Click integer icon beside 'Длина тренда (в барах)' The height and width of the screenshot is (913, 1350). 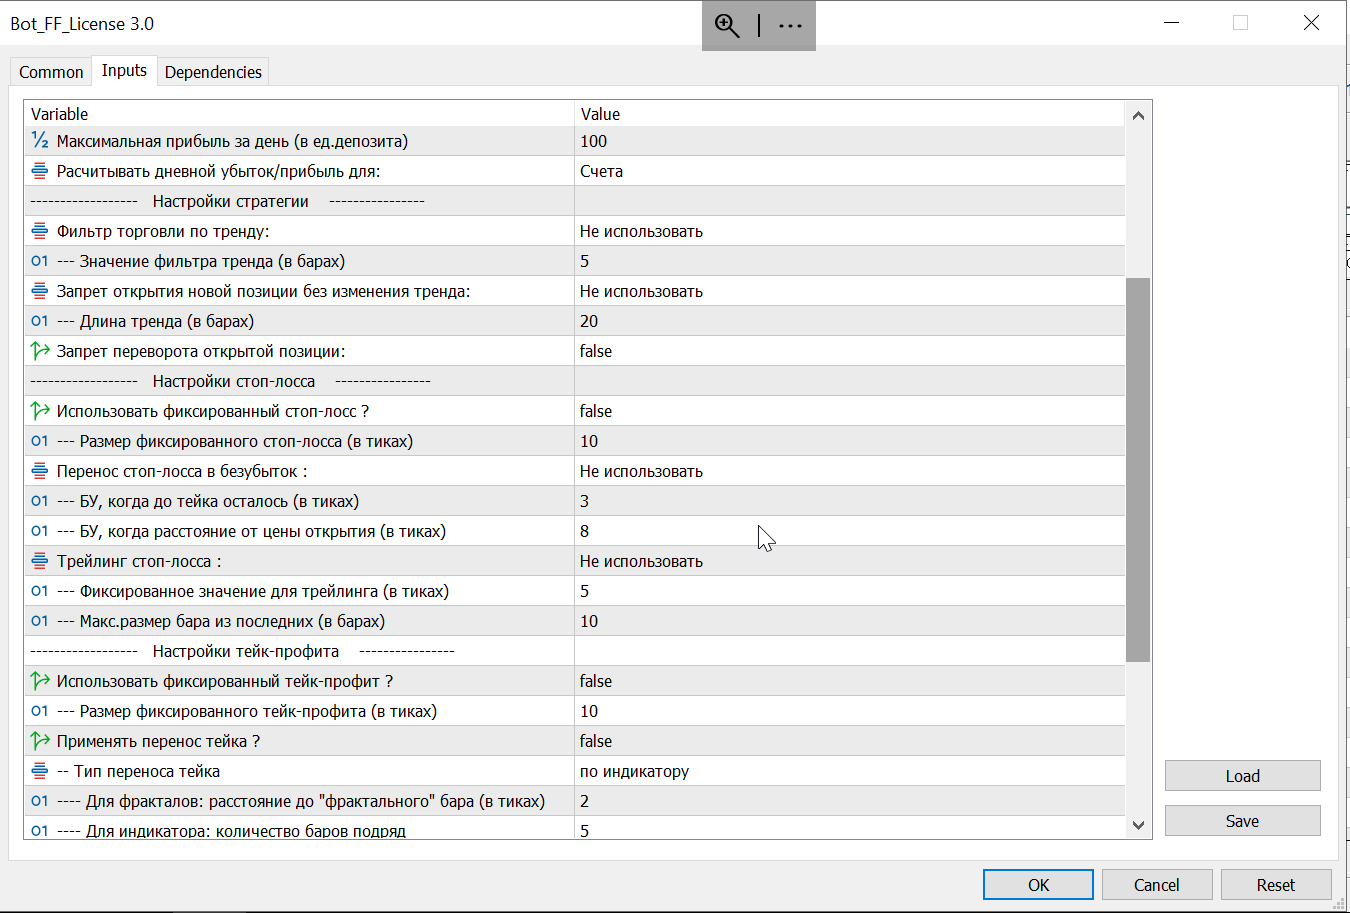[40, 321]
